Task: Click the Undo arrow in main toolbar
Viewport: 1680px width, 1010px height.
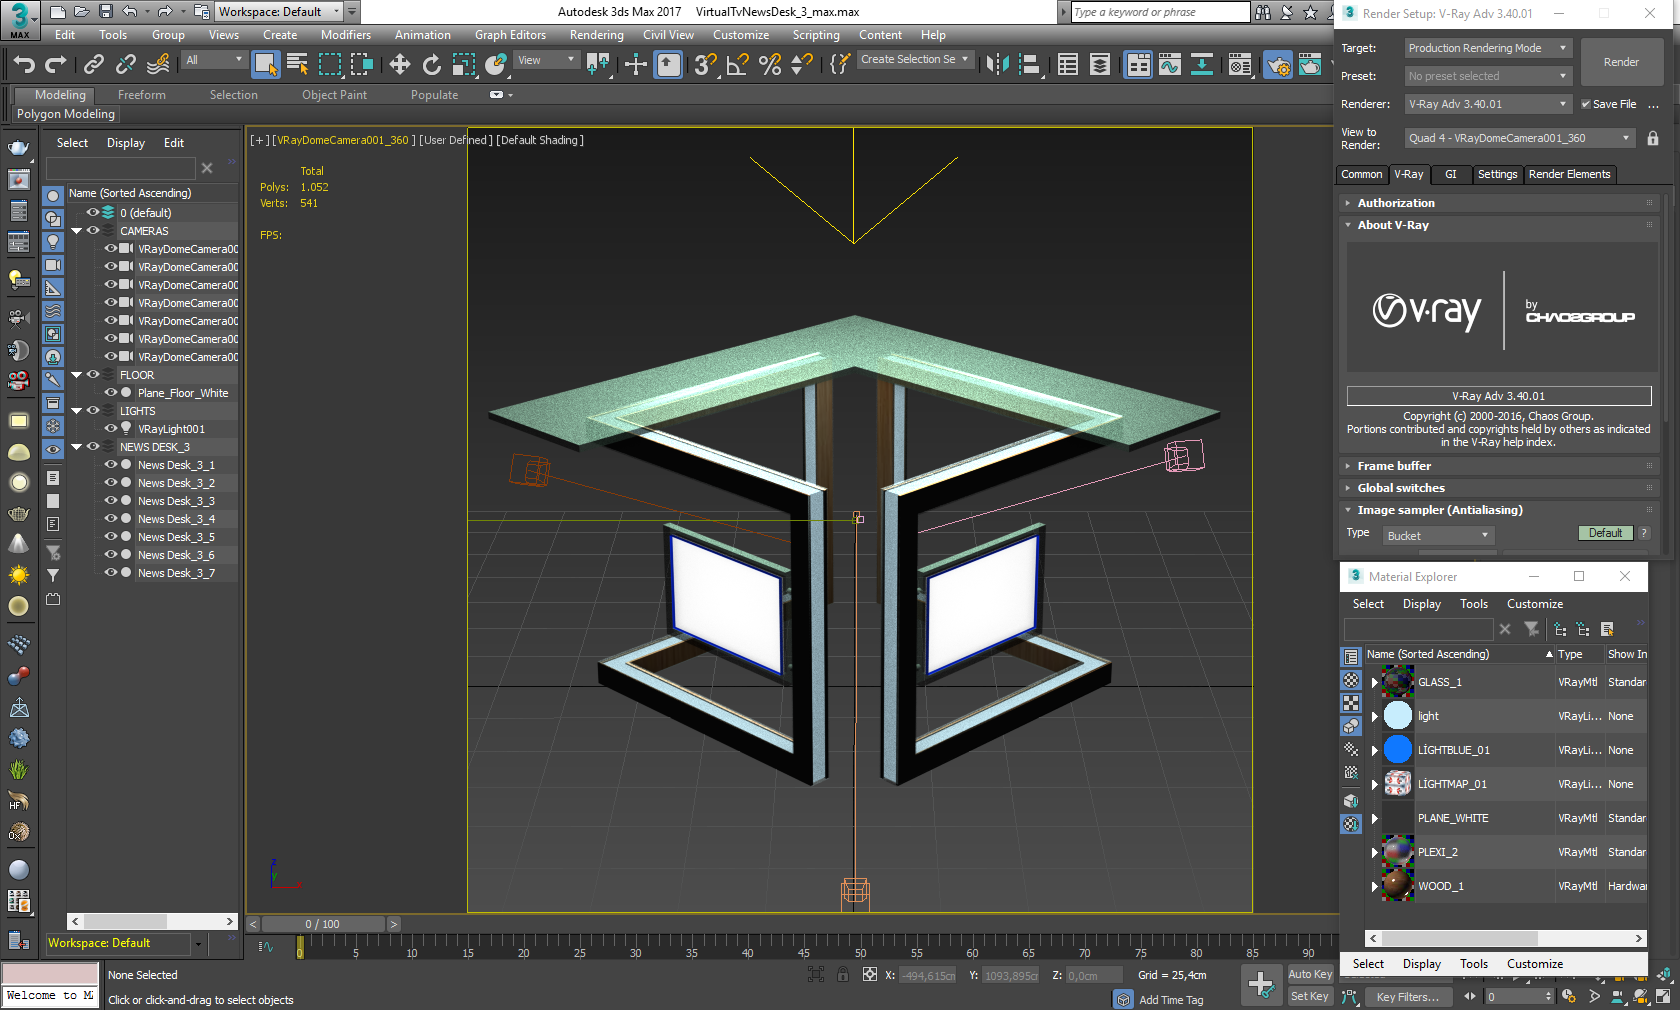Action: [24, 64]
